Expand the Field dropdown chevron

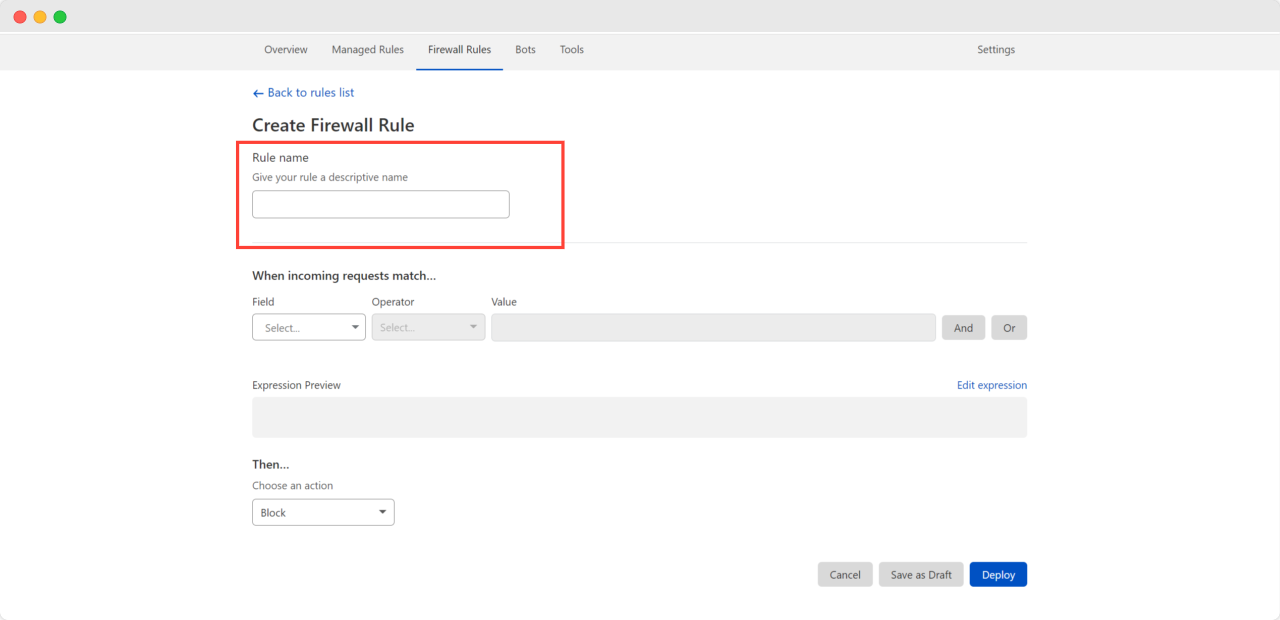[x=355, y=327]
